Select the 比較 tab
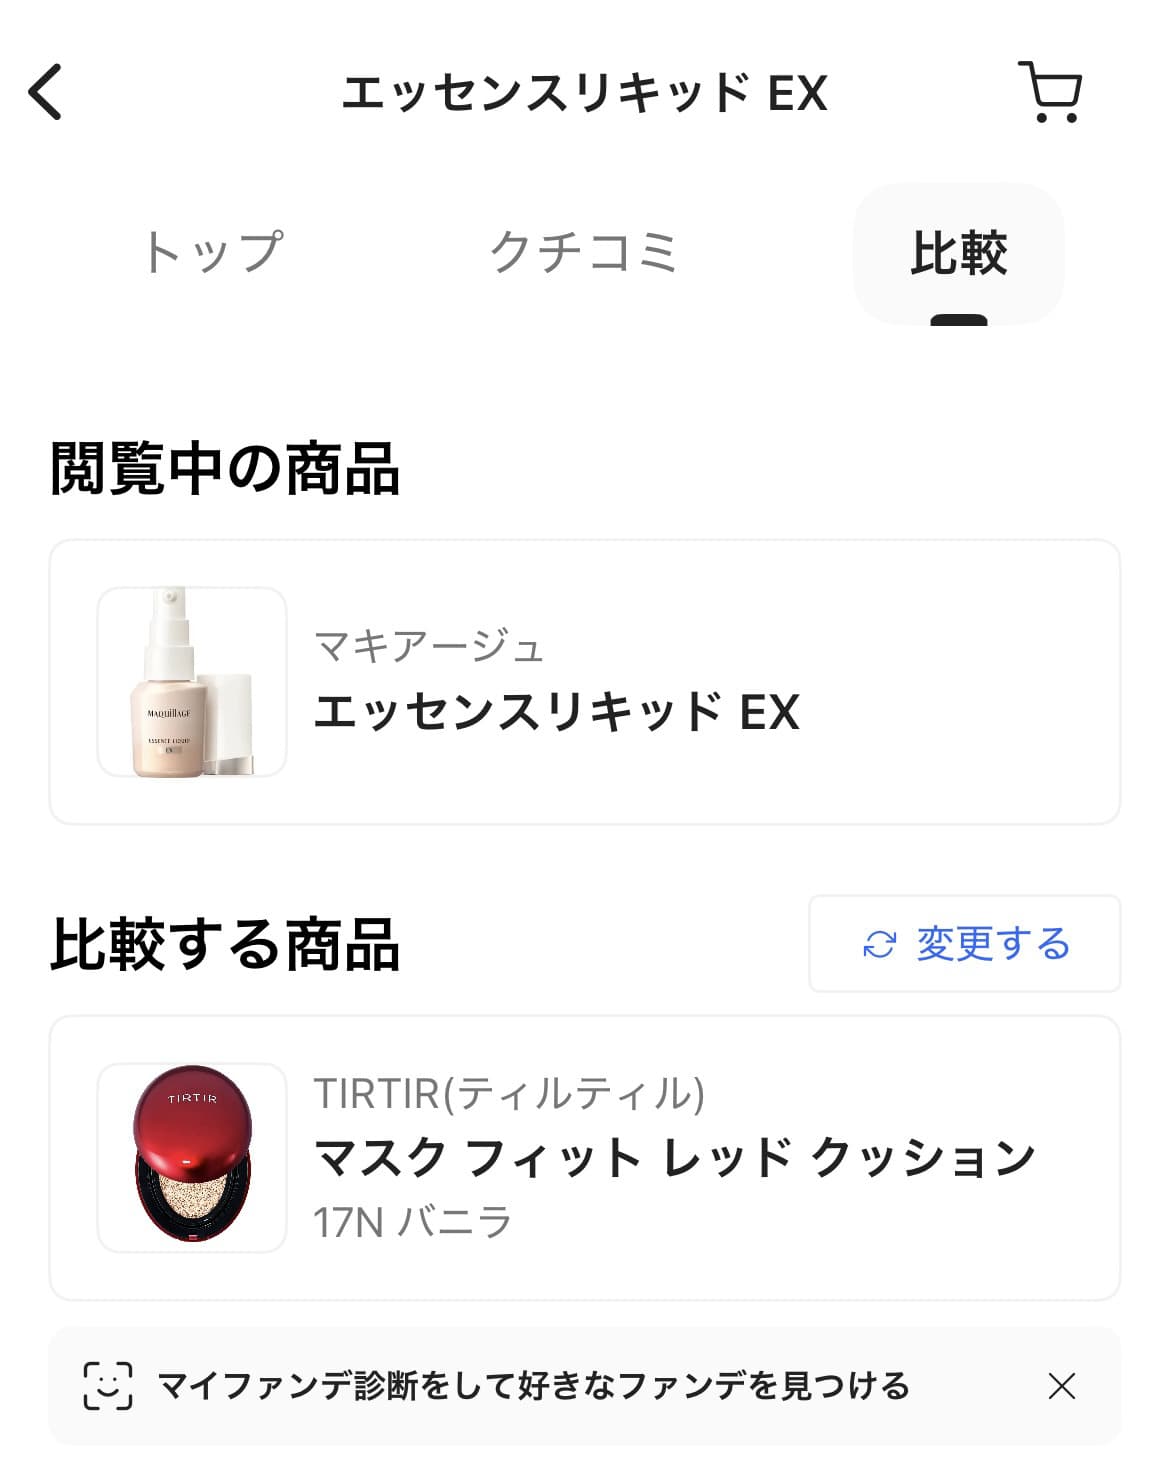 (x=958, y=252)
